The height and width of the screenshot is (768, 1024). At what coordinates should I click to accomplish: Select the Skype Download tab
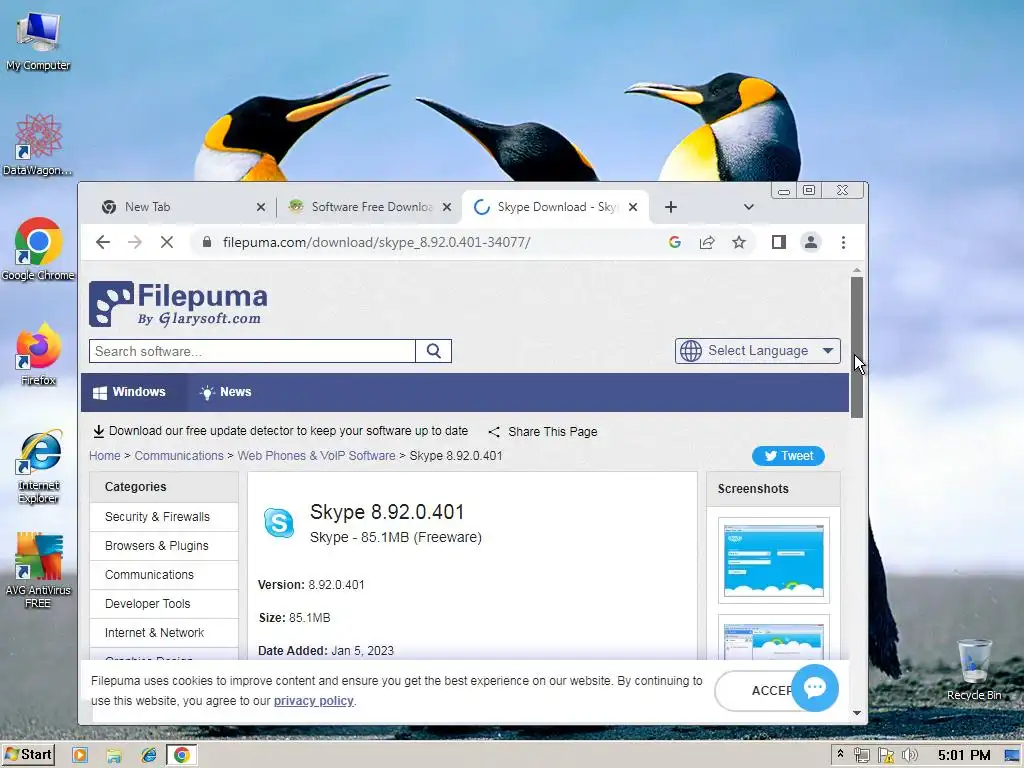pyautogui.click(x=555, y=207)
